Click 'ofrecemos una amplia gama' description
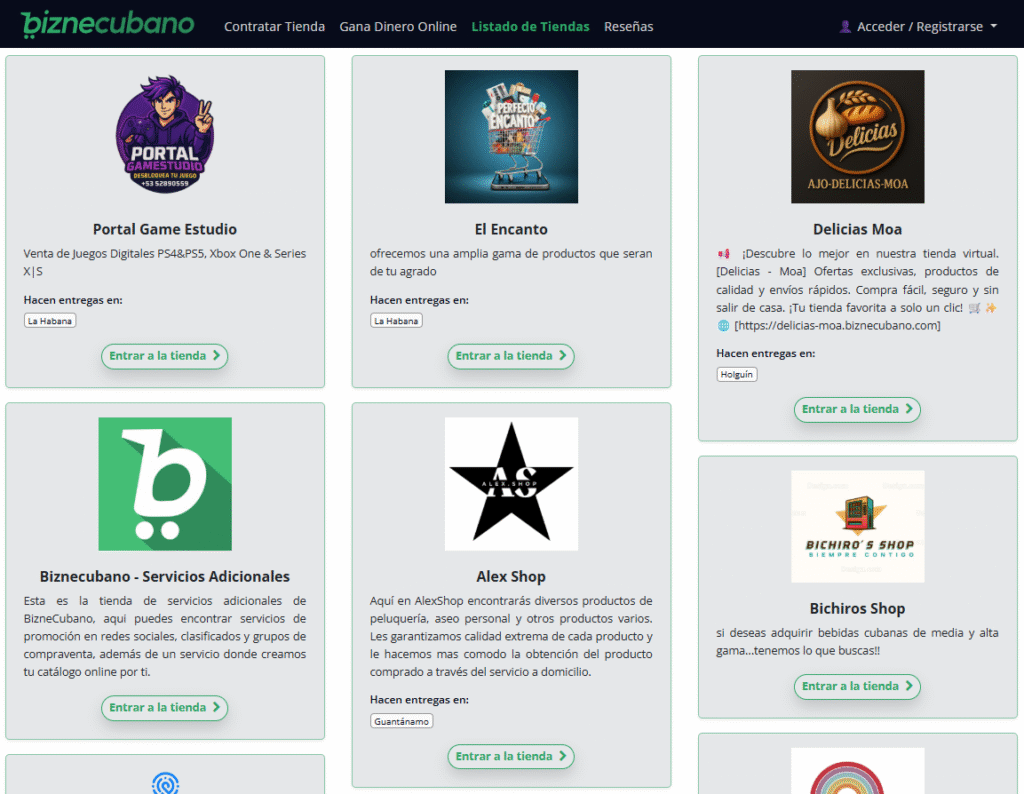The image size is (1024, 794). (511, 262)
